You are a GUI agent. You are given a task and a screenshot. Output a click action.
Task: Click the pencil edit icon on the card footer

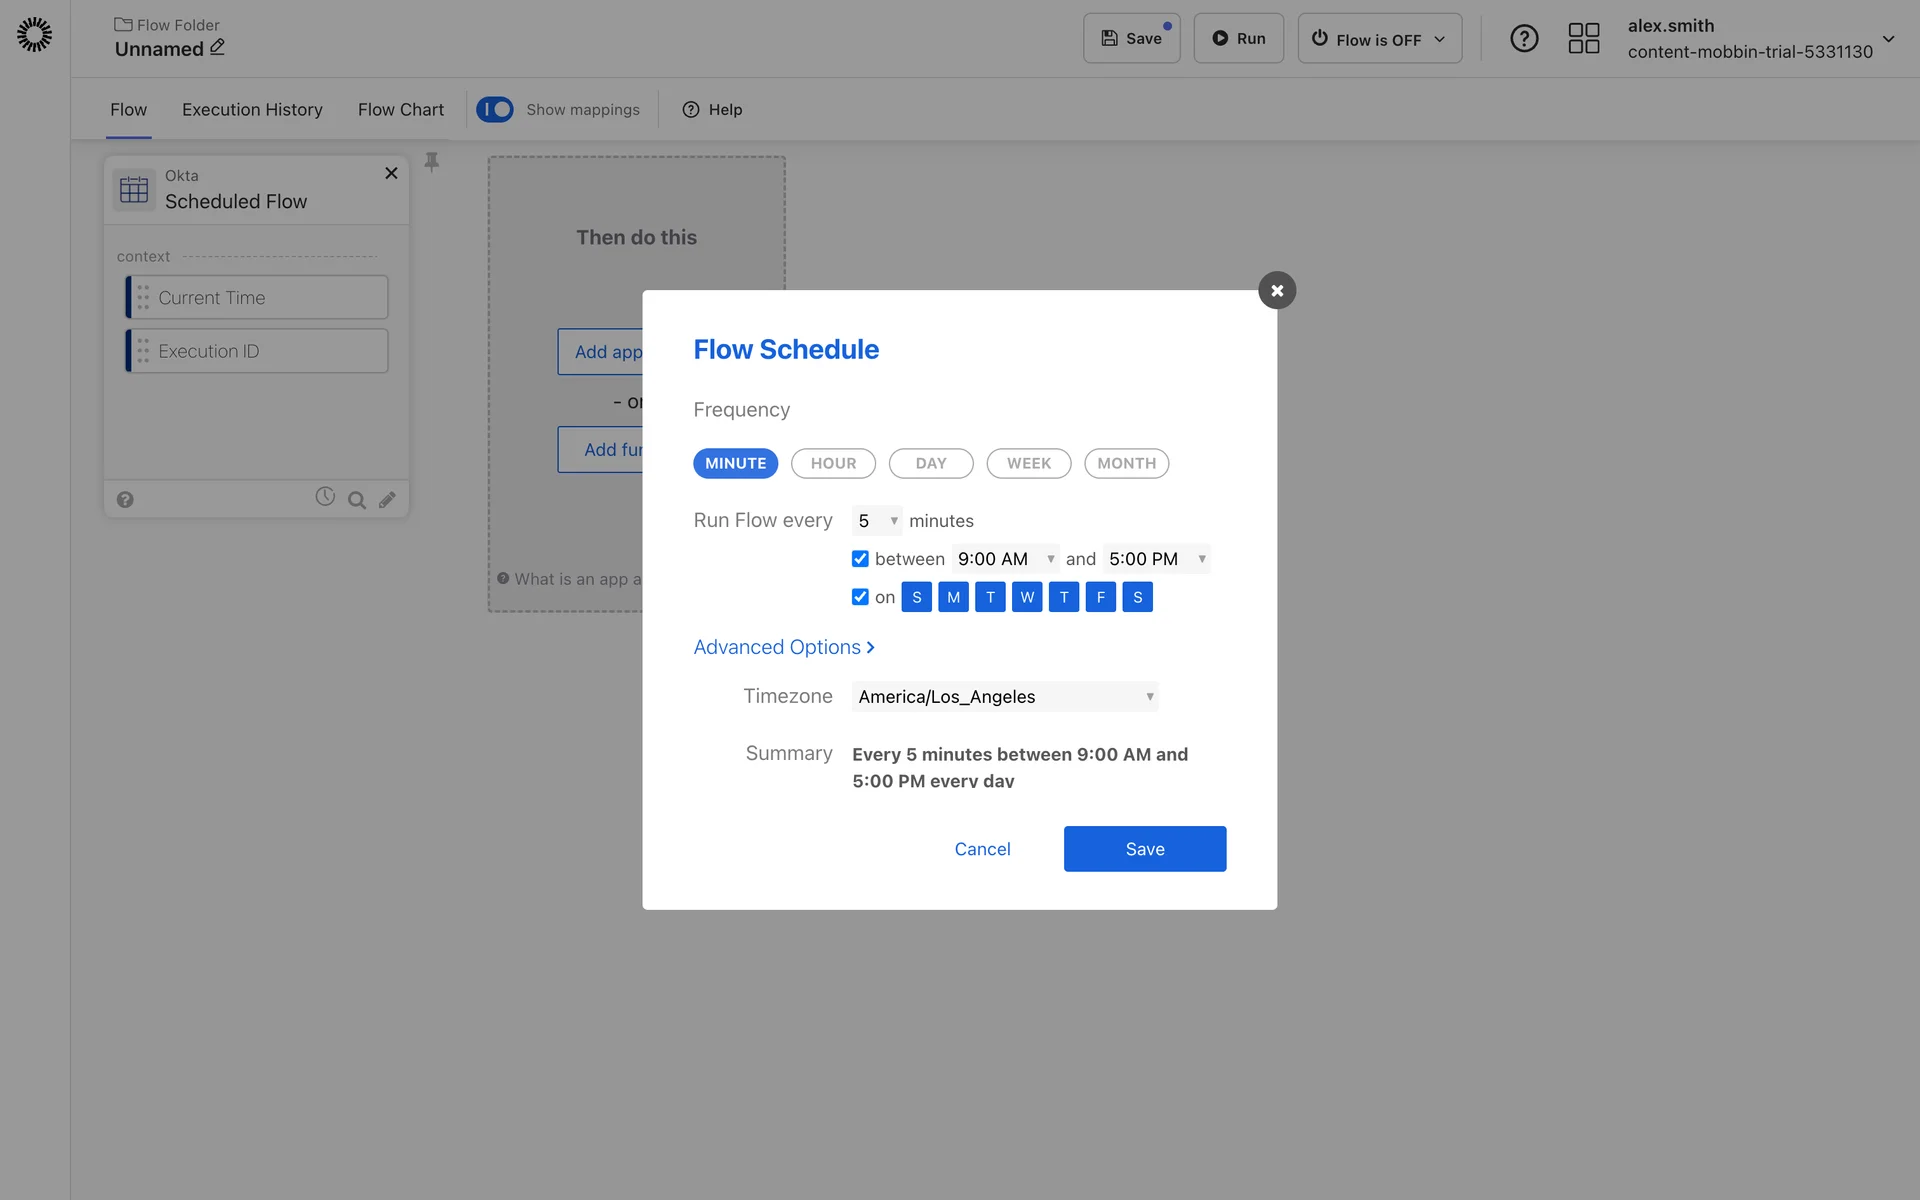(388, 500)
